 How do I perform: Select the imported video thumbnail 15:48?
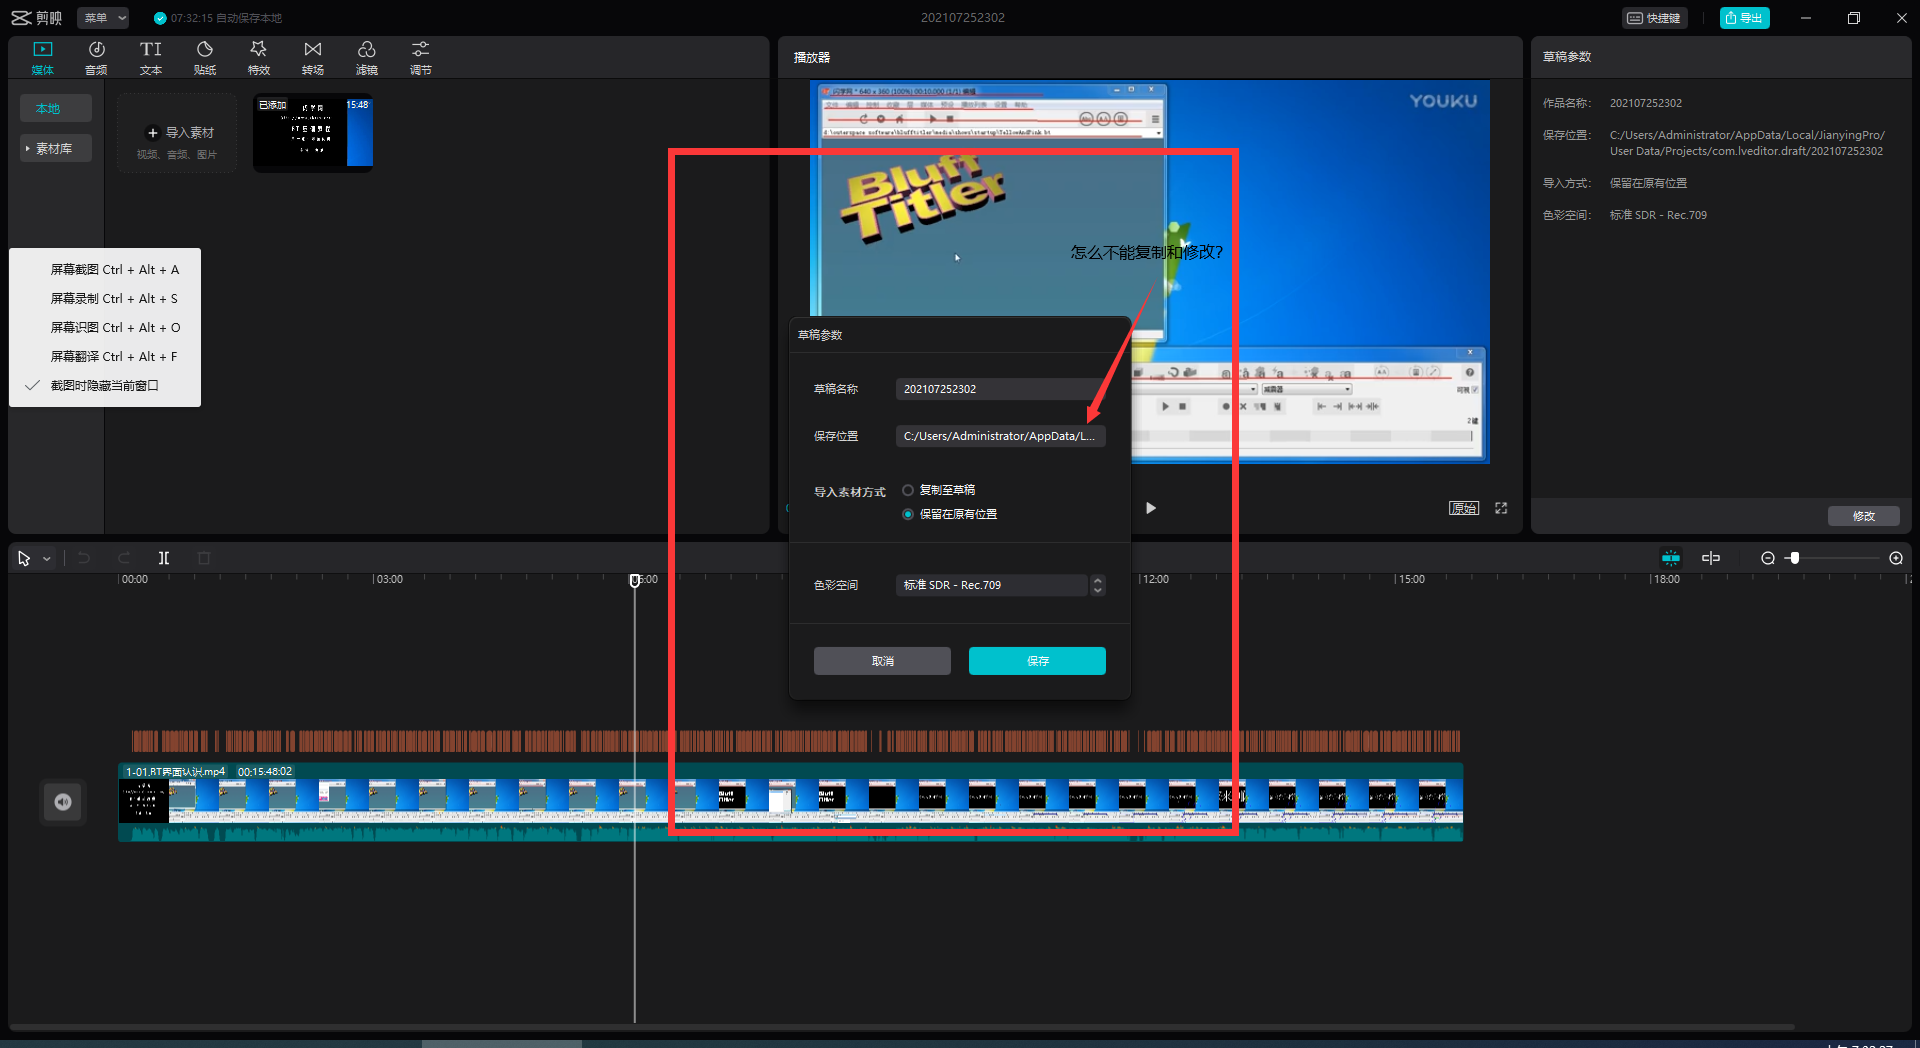tap(313, 133)
